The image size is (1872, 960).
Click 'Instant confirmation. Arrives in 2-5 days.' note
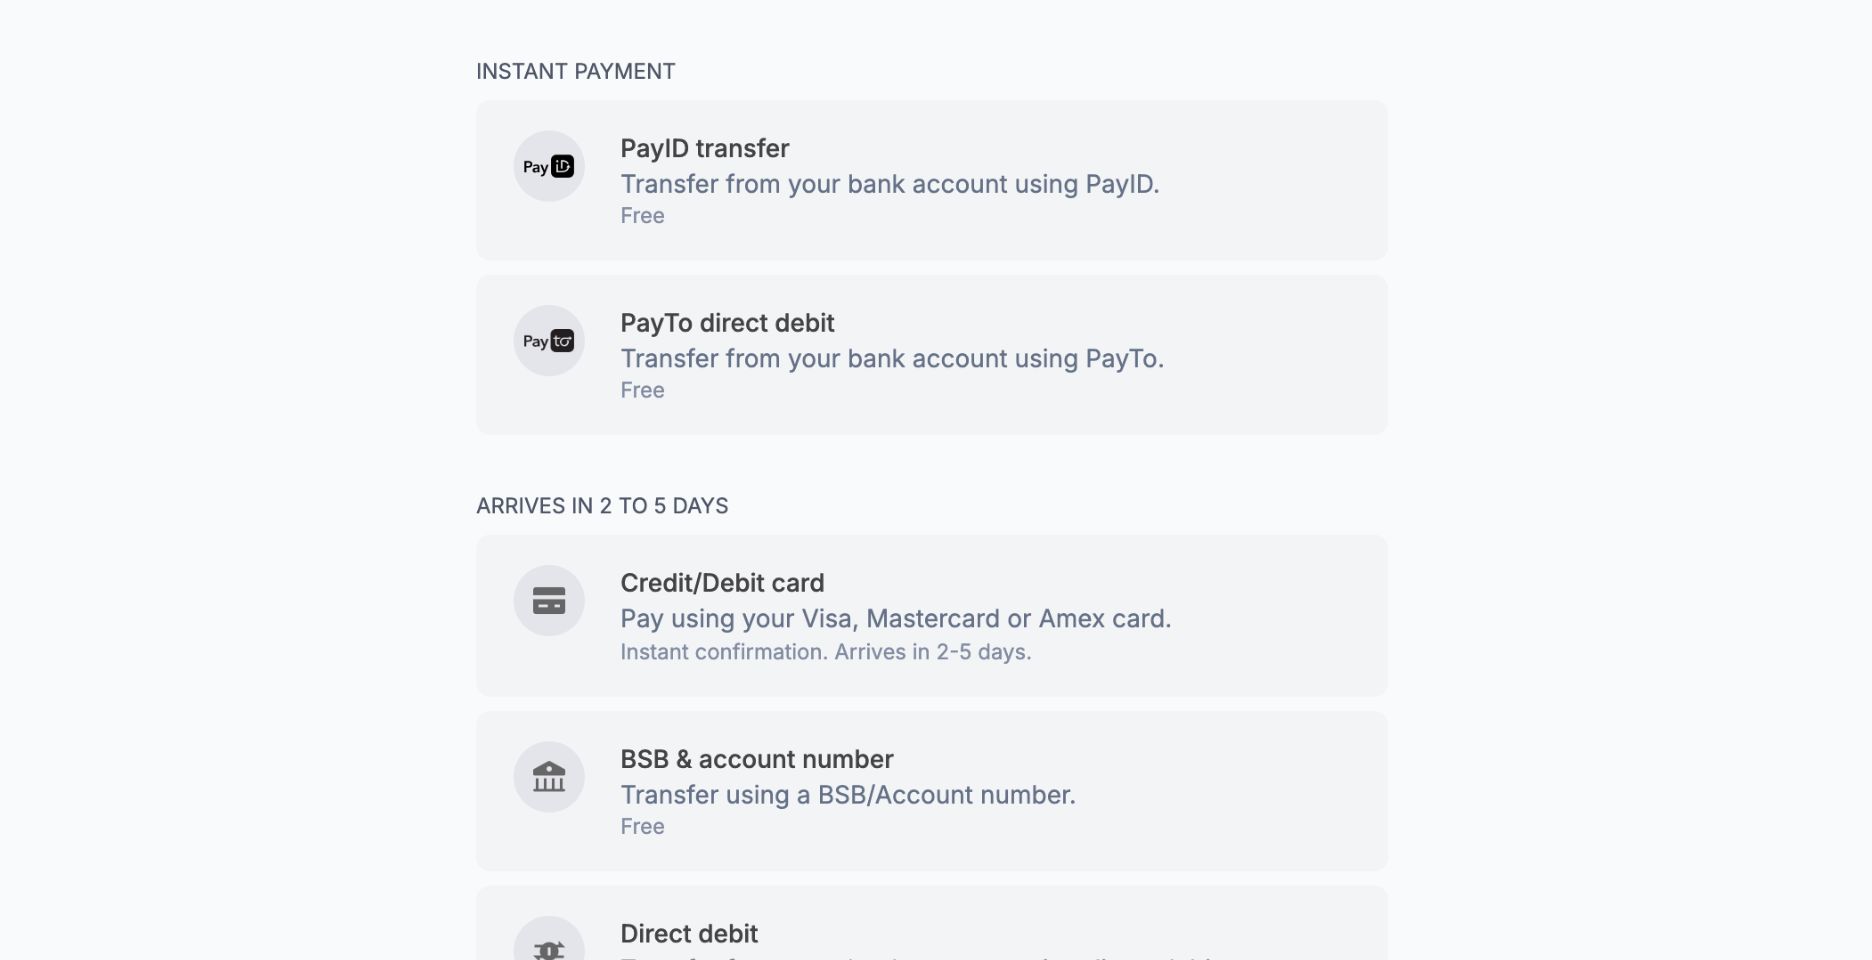coord(826,652)
